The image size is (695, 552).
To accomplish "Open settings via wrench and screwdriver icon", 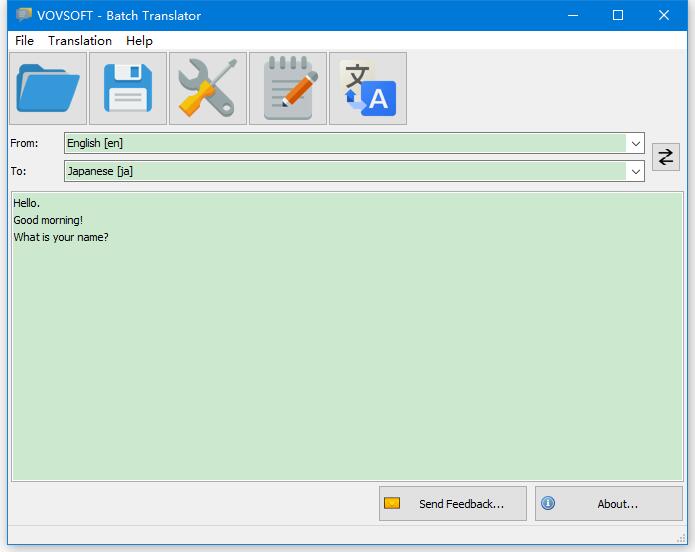I will pos(208,88).
